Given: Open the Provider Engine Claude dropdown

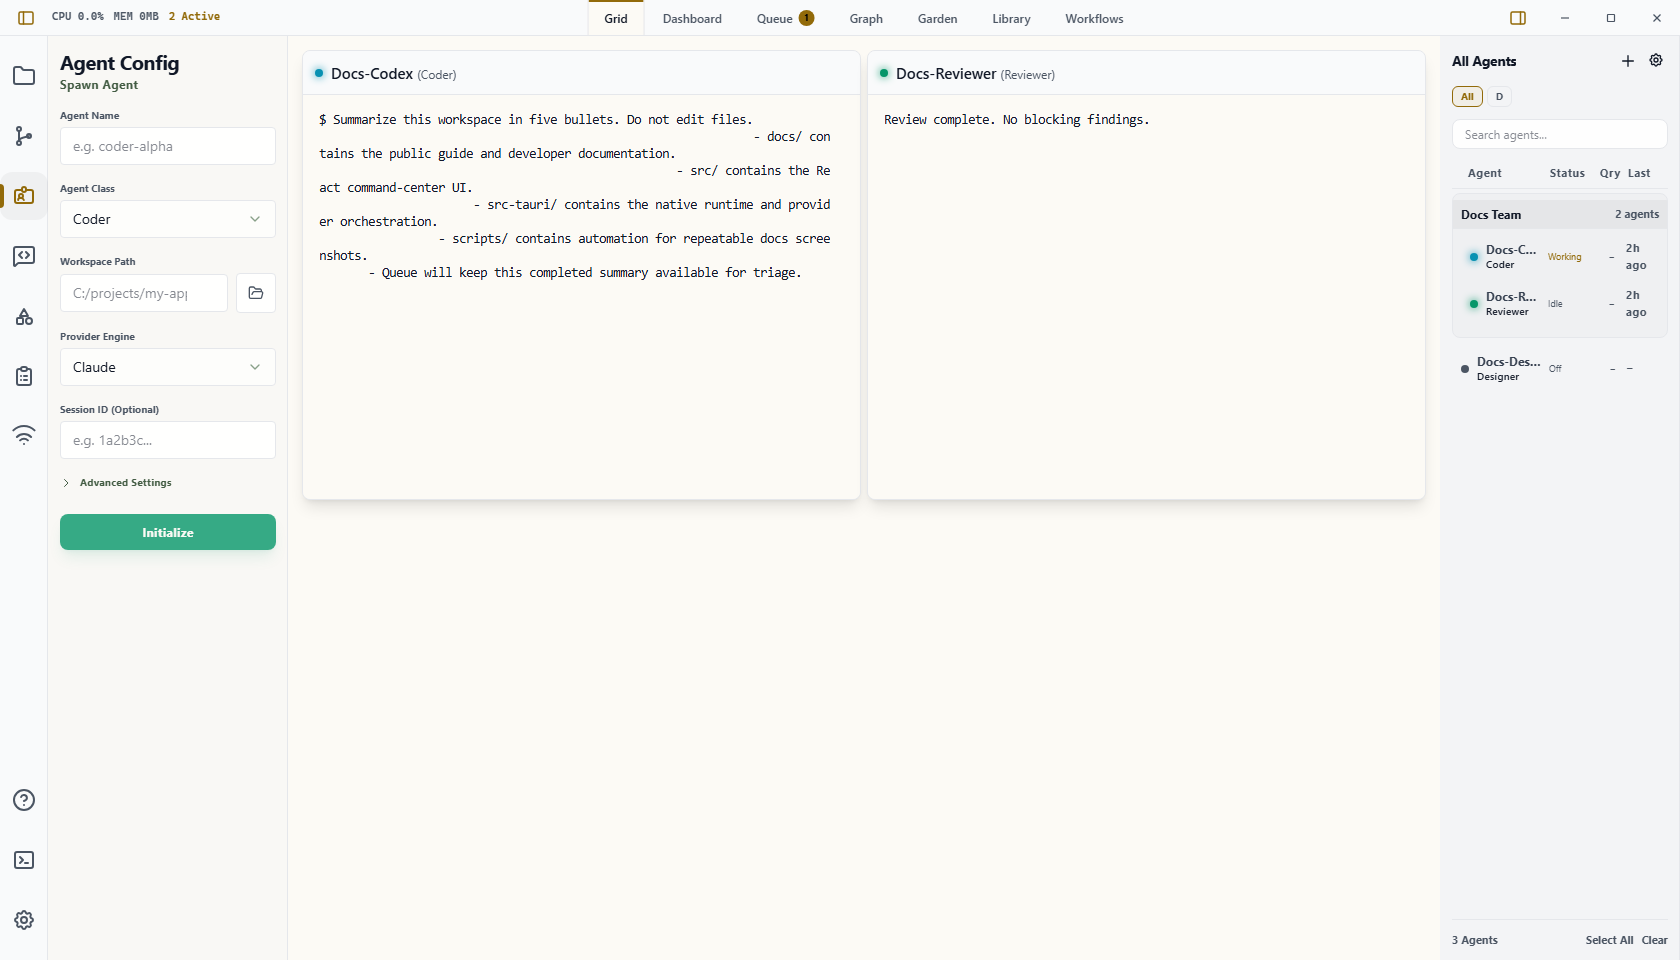Looking at the screenshot, I should (x=168, y=367).
